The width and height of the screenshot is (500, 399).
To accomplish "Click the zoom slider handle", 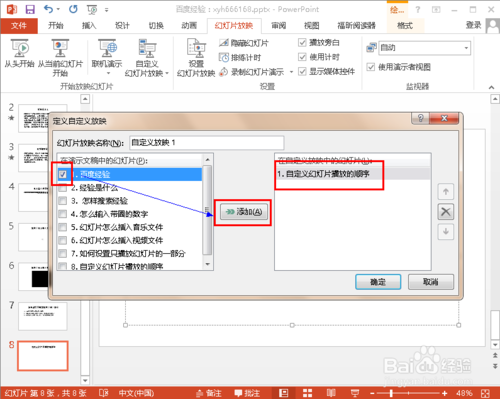I will tap(391, 393).
